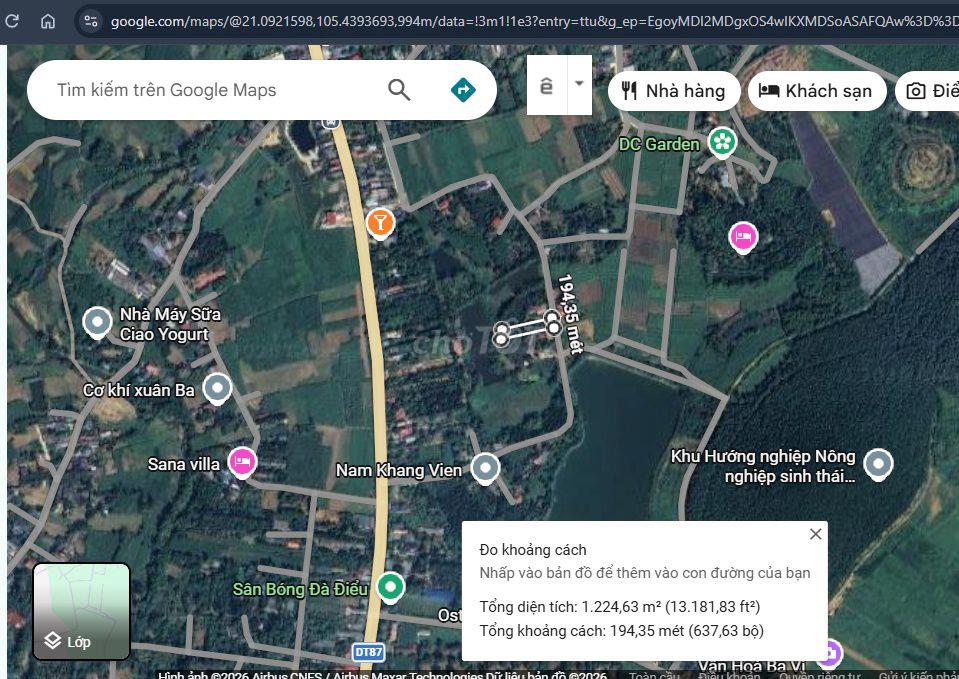Click the DT87 road shield
The image size is (959, 679).
point(369,652)
